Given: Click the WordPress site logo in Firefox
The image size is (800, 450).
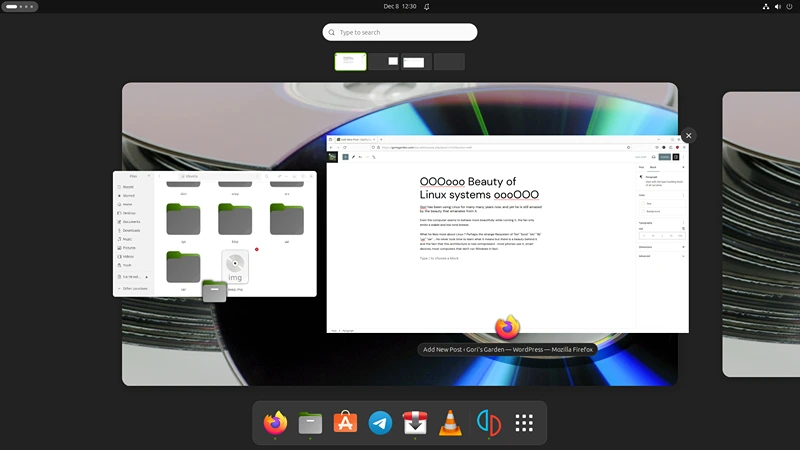Looking at the screenshot, I should coord(332,157).
